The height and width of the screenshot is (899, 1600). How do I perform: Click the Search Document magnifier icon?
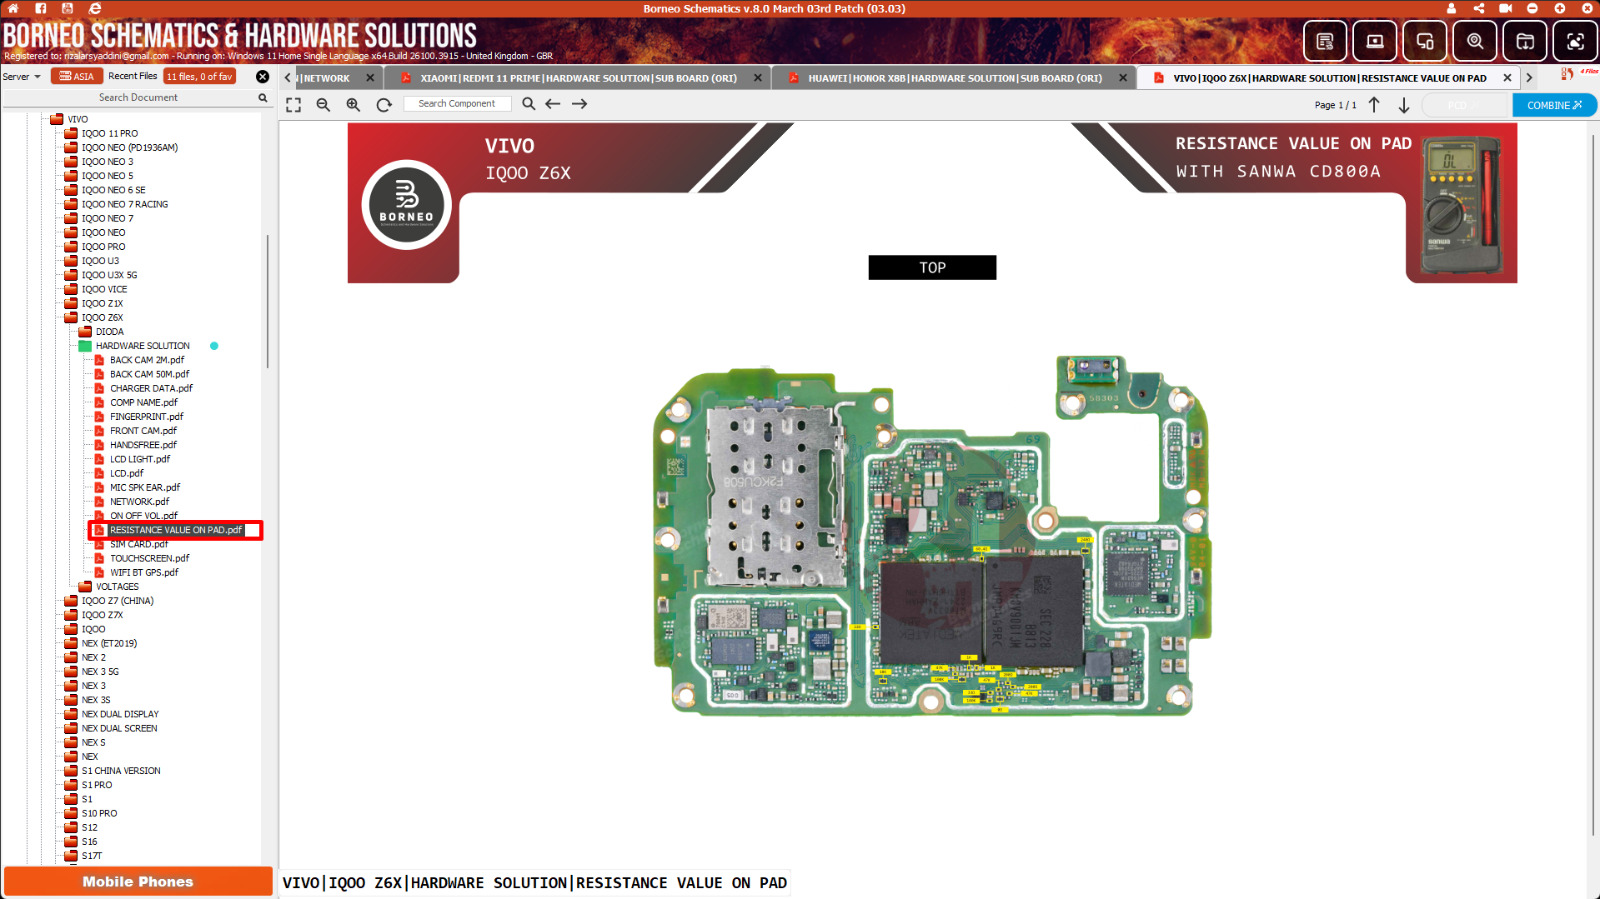coord(263,98)
